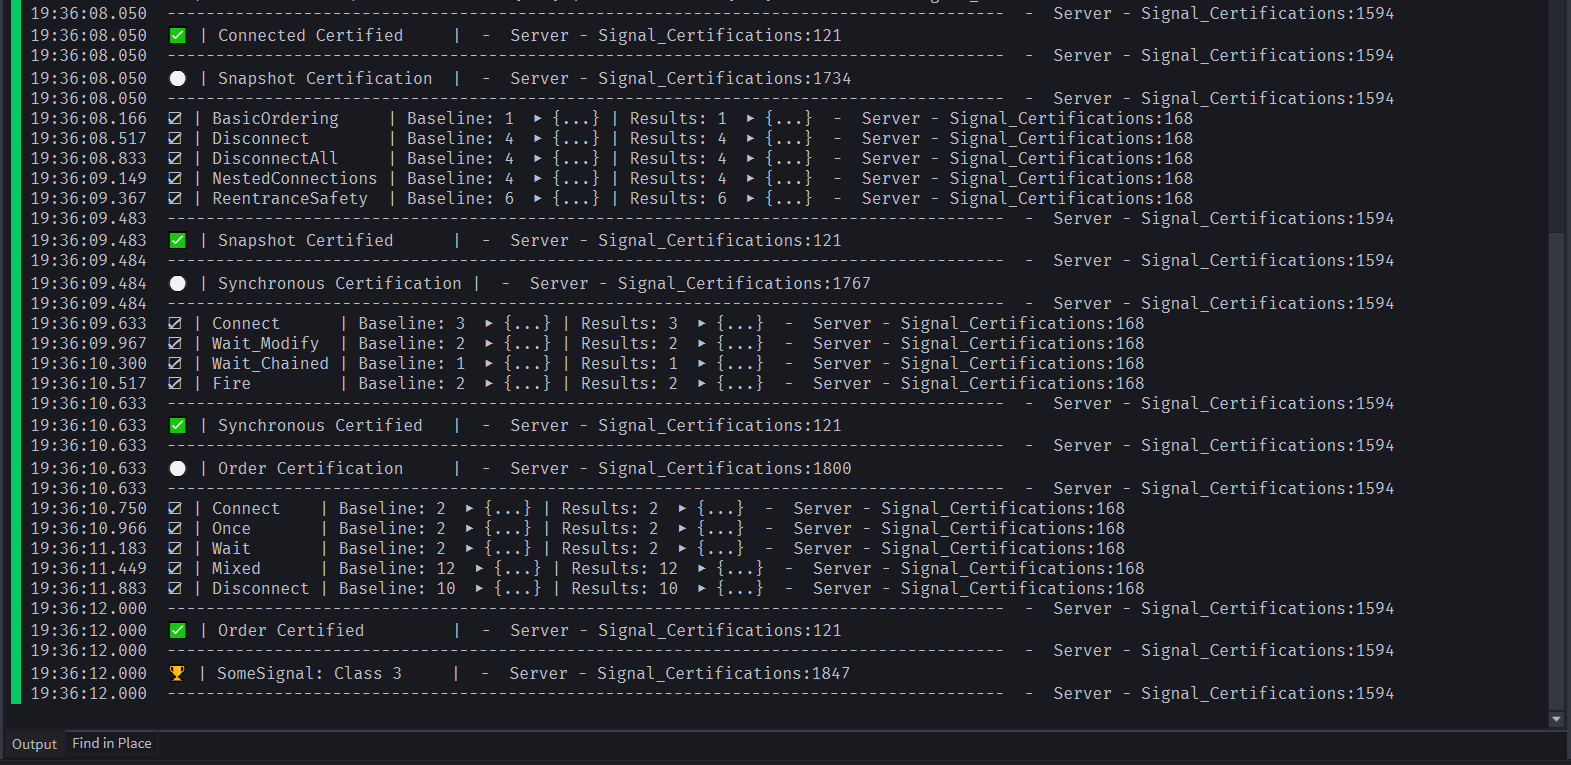The height and width of the screenshot is (765, 1571).
Task: Click the 'Results: 10' value on the Disconnect row
Action: pos(624,588)
